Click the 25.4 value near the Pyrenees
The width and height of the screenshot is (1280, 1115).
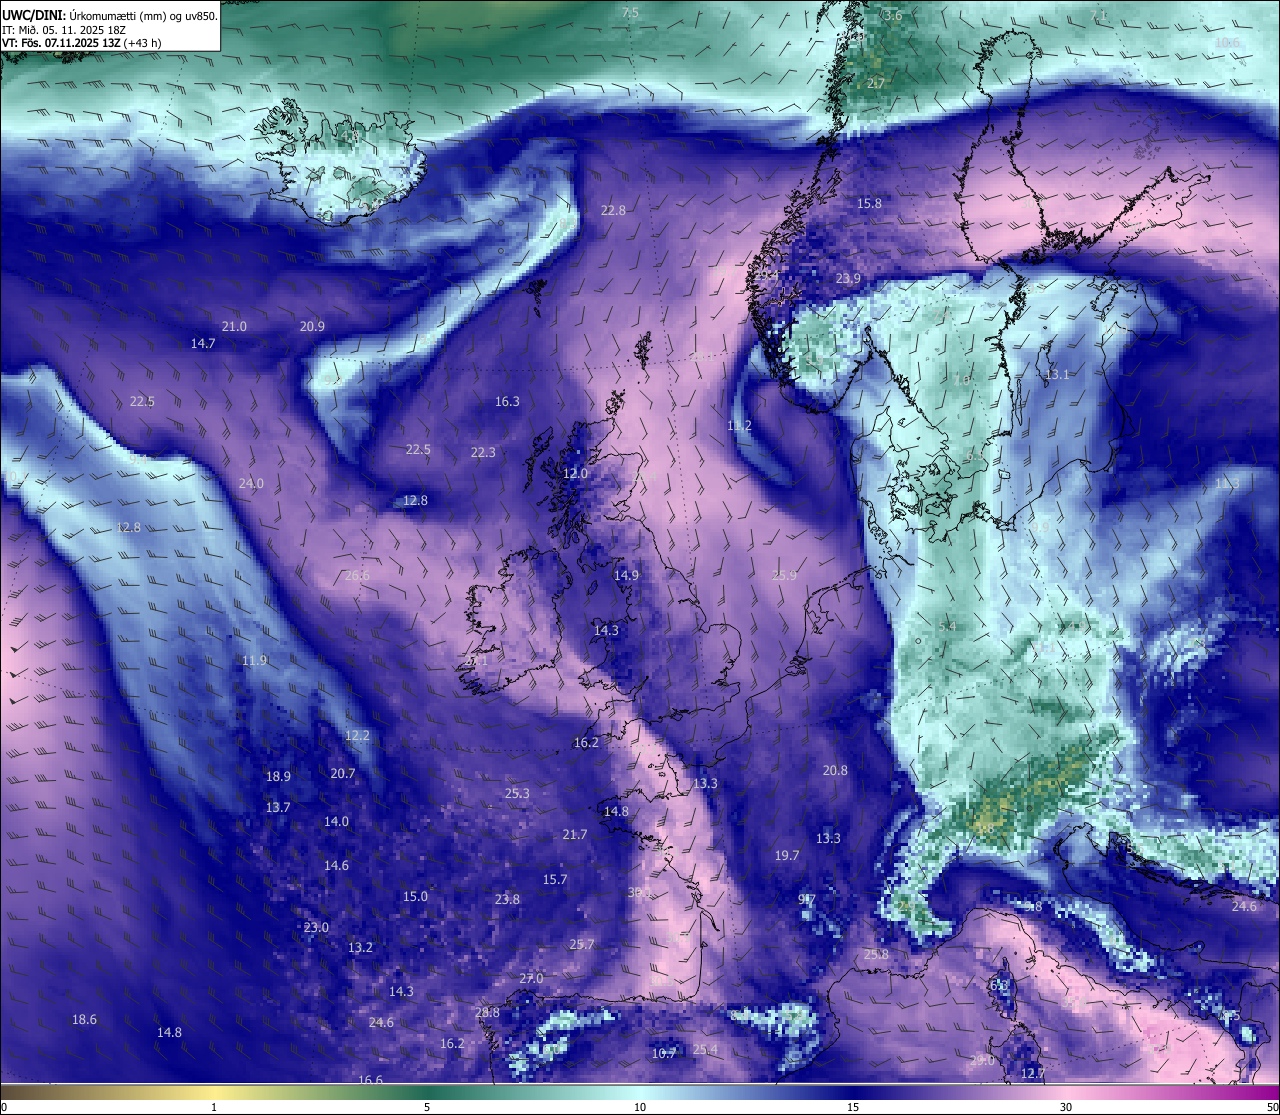[x=705, y=1049]
